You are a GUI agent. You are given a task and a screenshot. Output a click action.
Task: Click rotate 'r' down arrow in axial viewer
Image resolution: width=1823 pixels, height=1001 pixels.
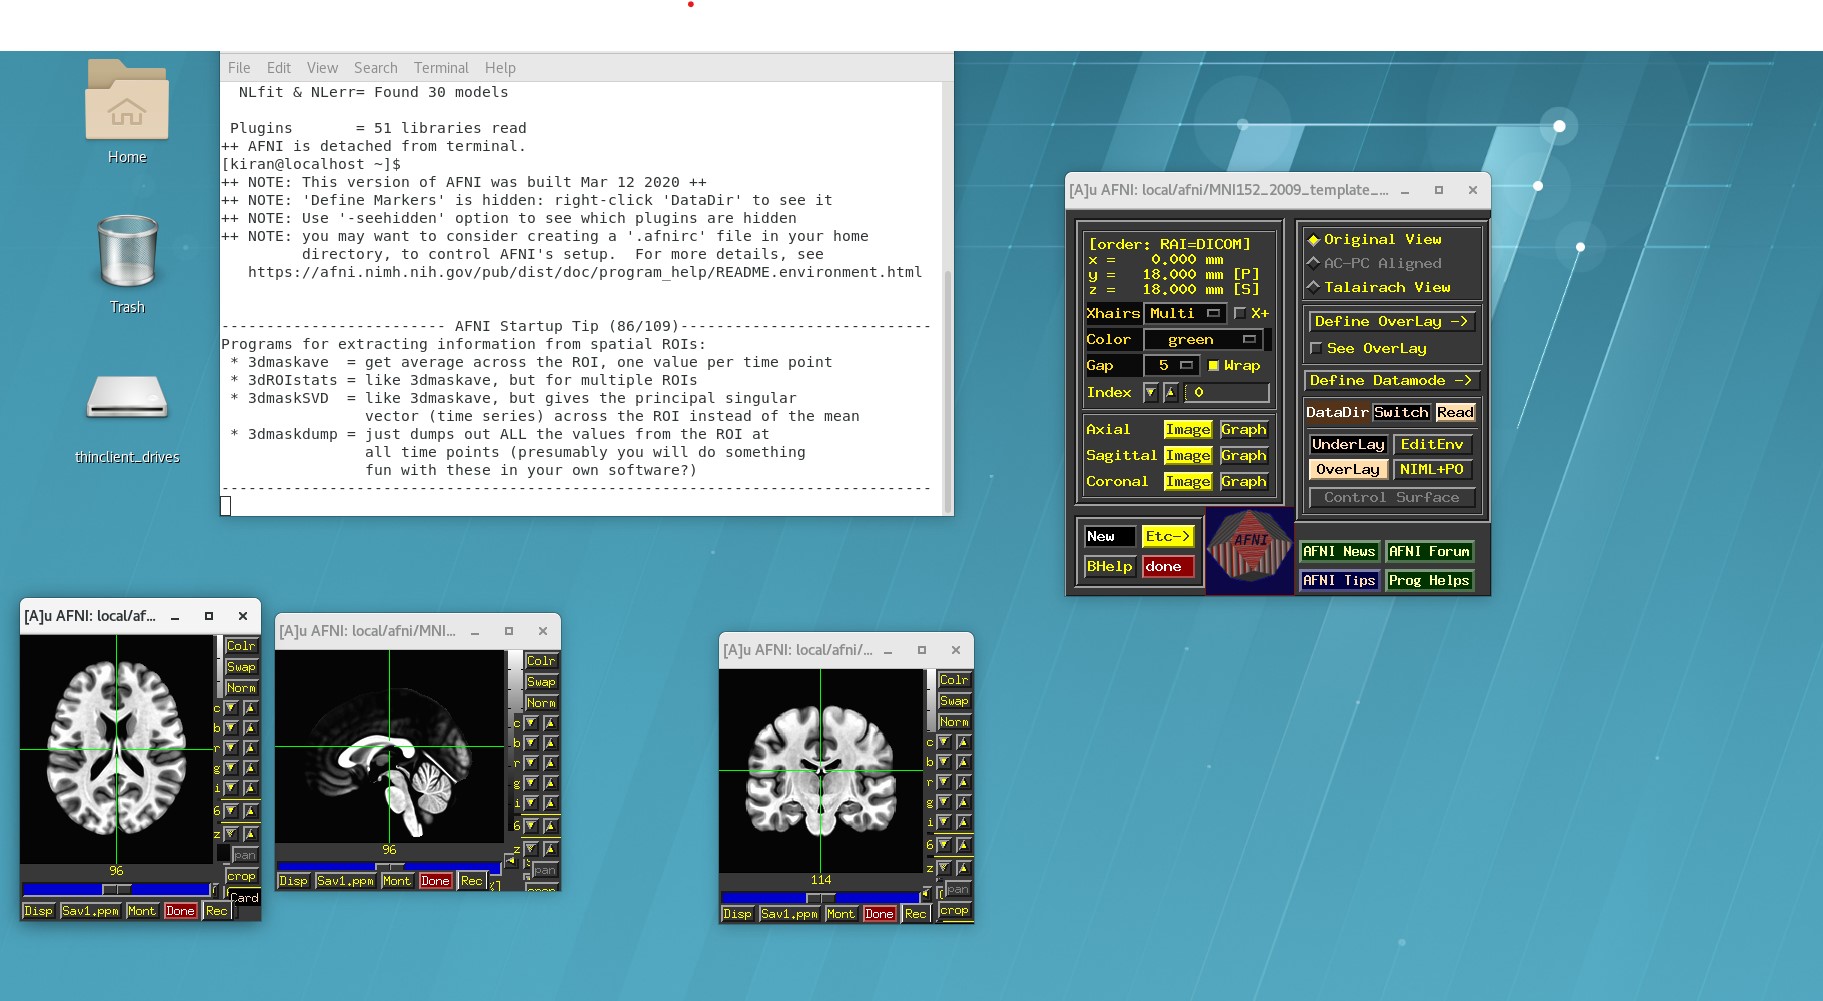coord(231,748)
